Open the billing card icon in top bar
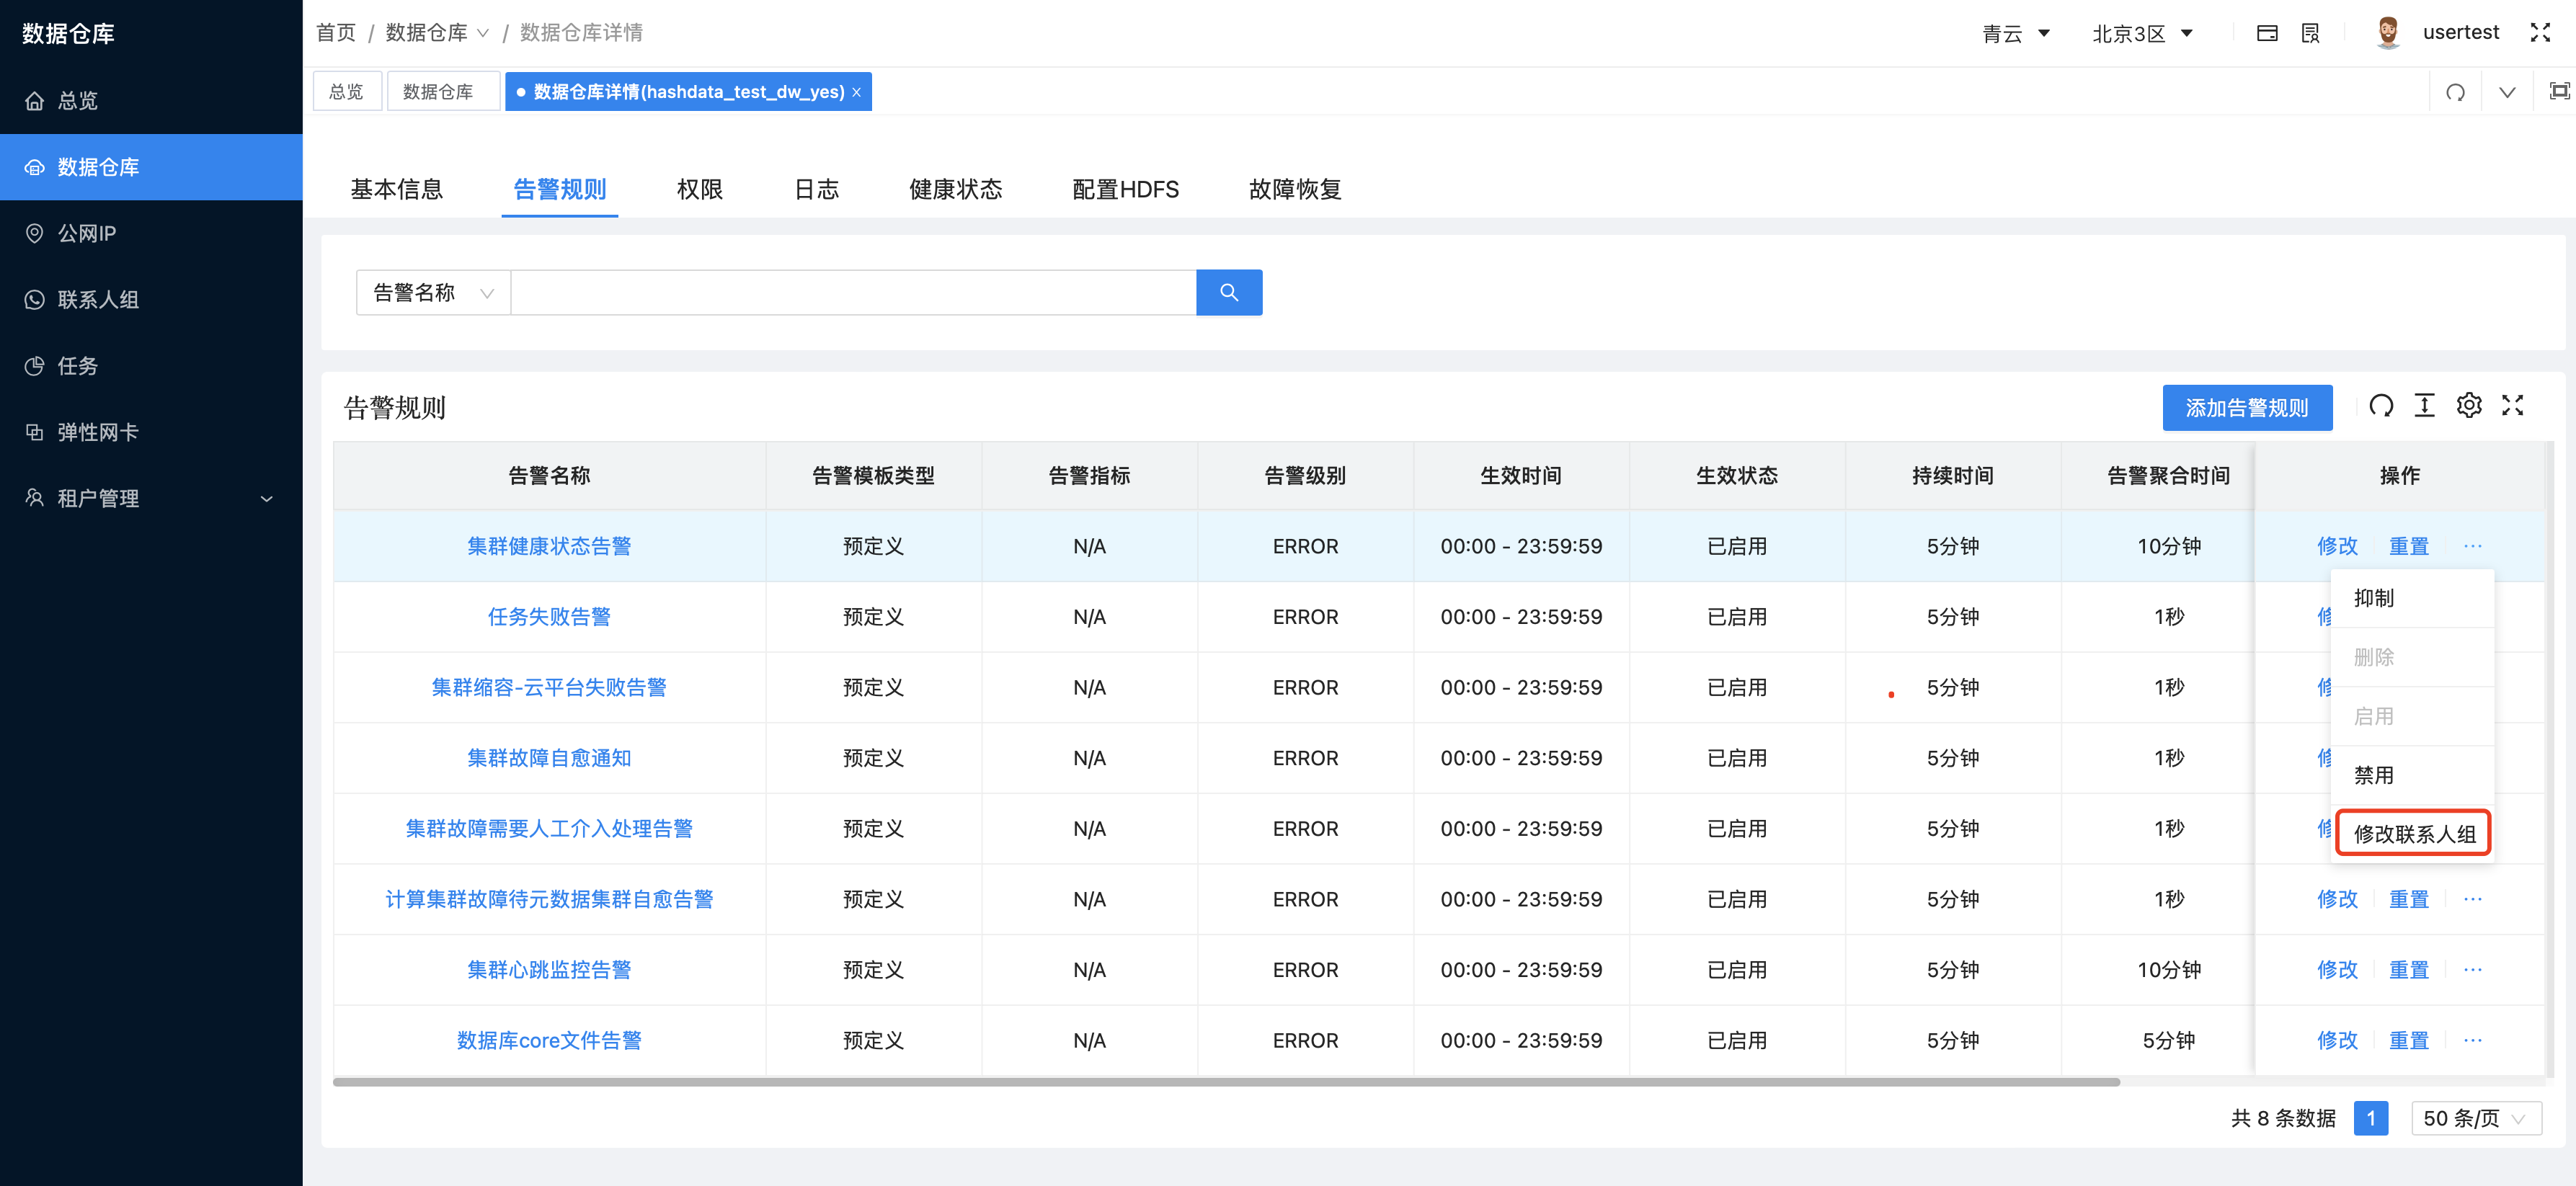Viewport: 2576px width, 1186px height. 2266,32
